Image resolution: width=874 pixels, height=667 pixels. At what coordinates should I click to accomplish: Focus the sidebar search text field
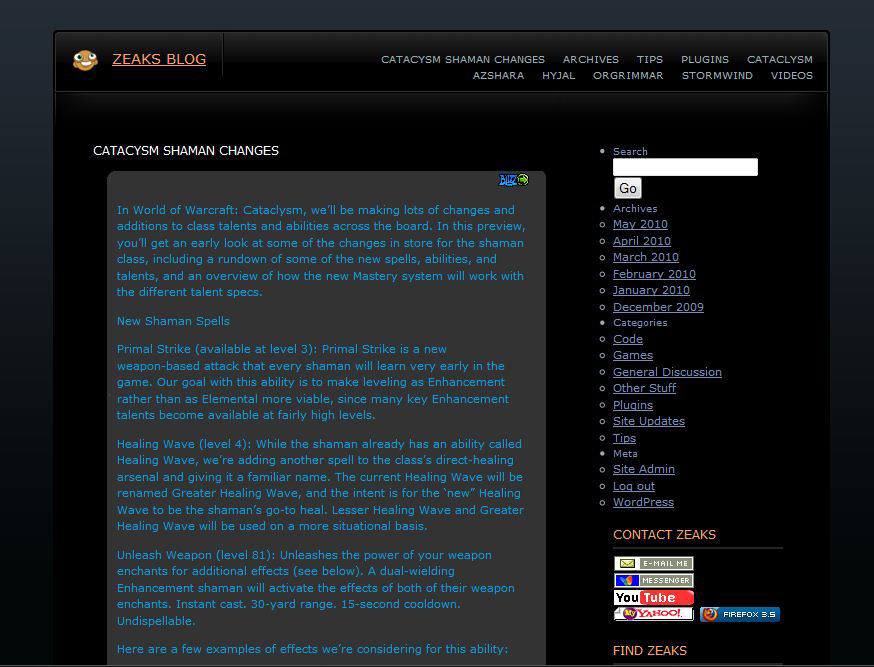[685, 167]
